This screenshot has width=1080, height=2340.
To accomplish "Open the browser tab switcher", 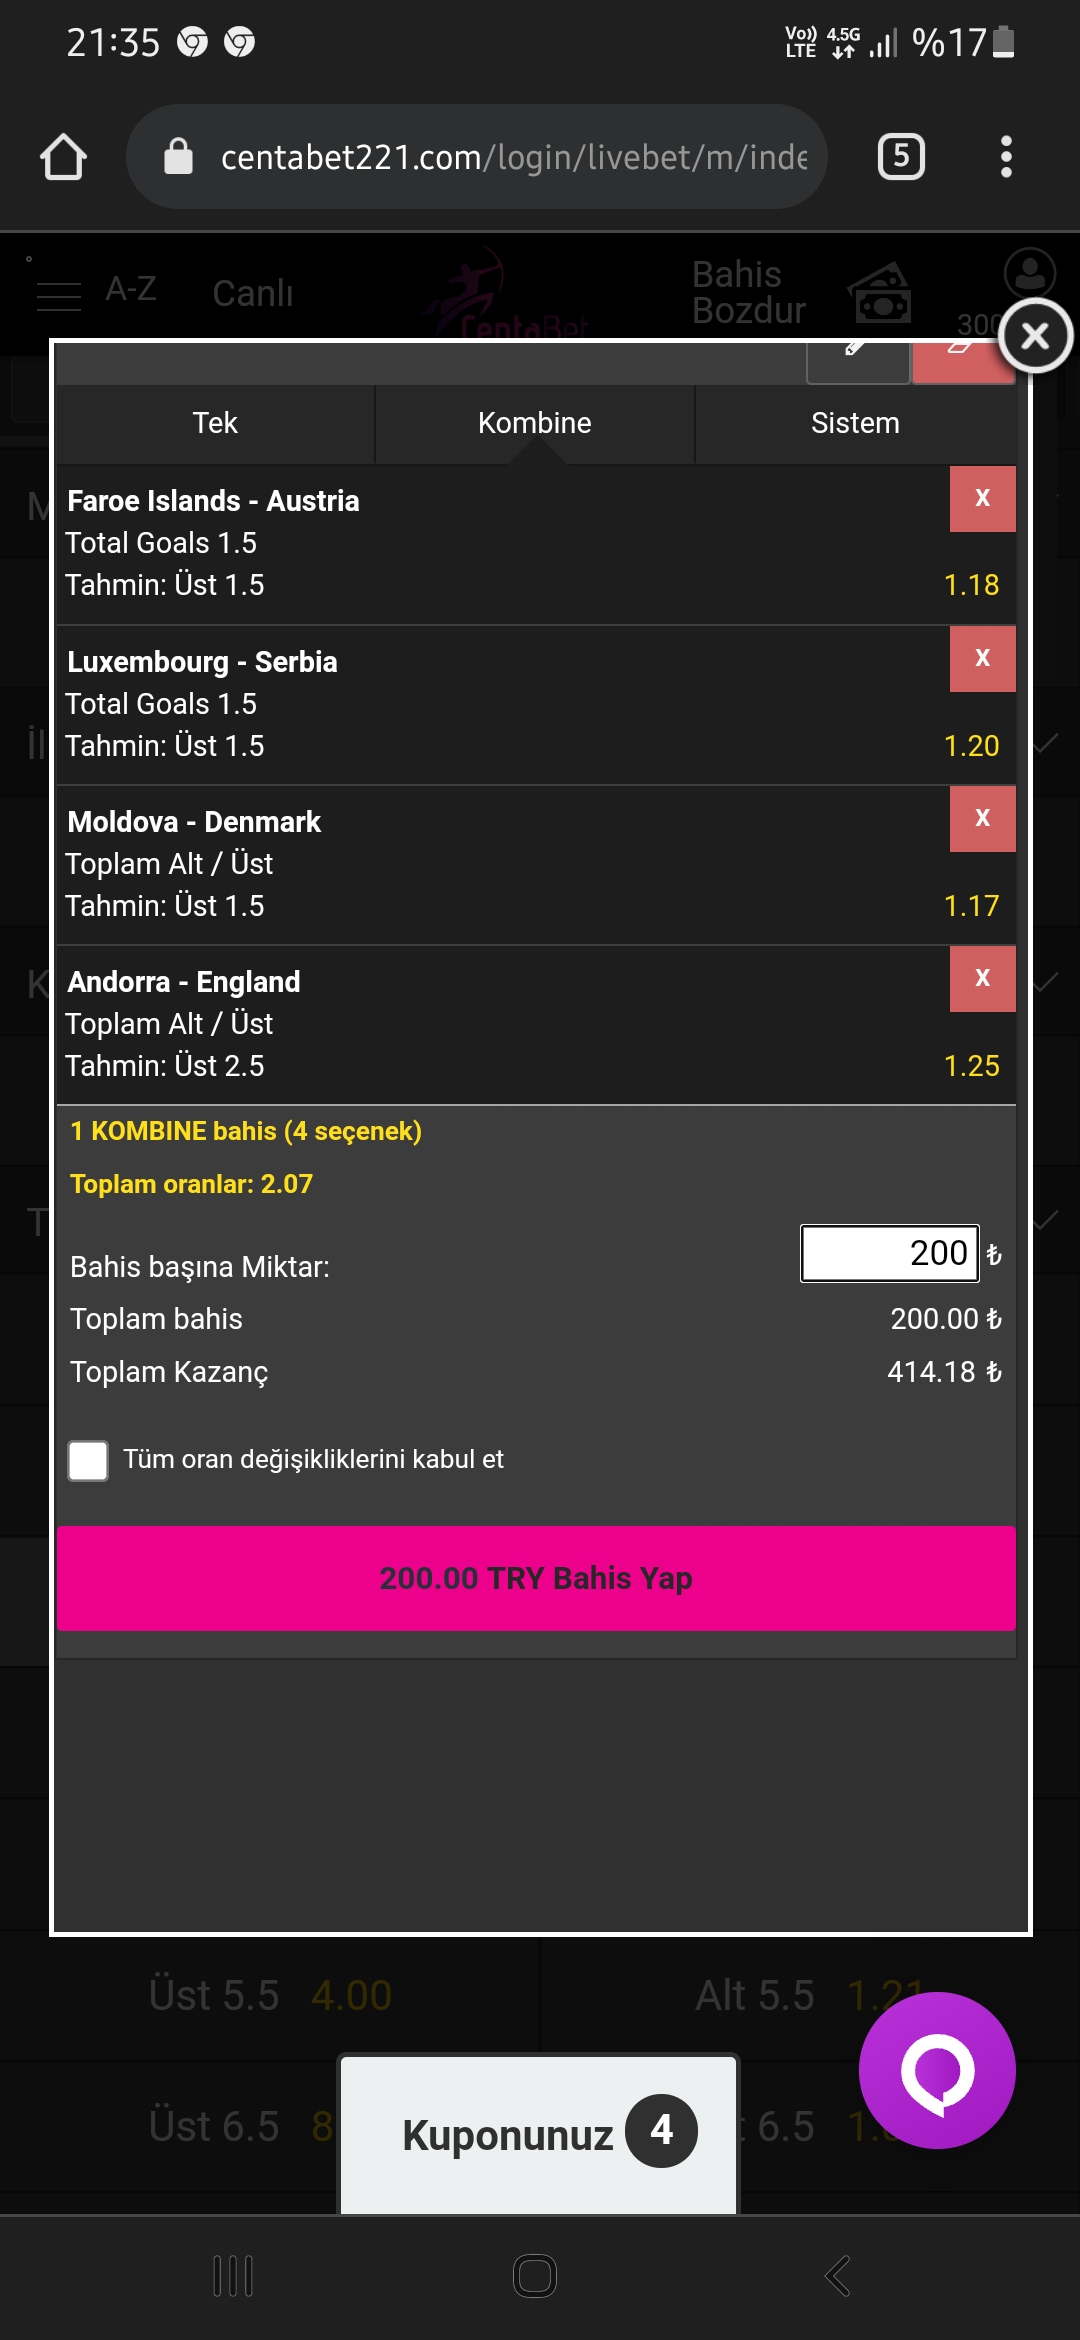I will click(901, 157).
